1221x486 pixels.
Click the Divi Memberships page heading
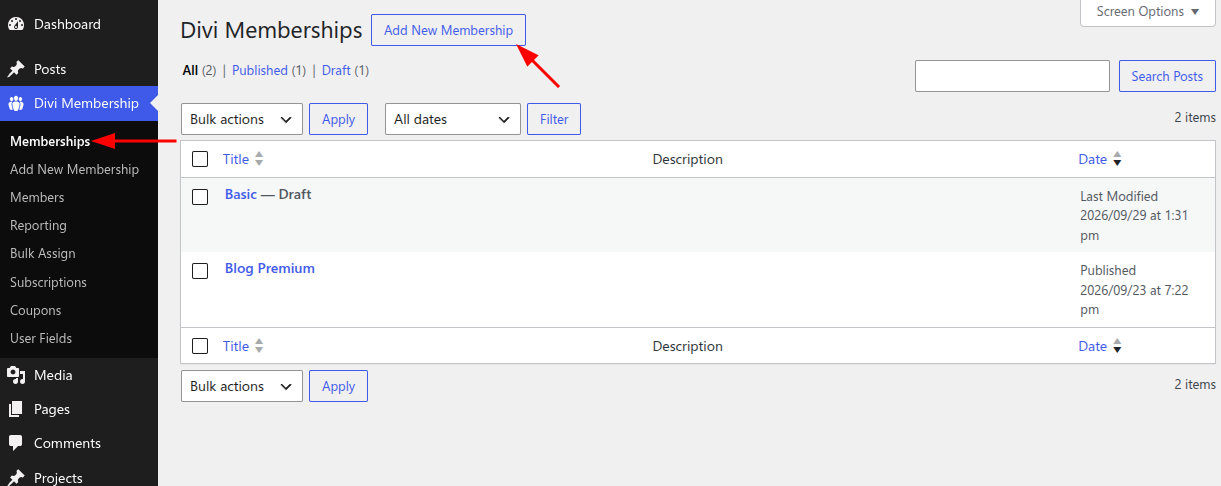(x=271, y=31)
